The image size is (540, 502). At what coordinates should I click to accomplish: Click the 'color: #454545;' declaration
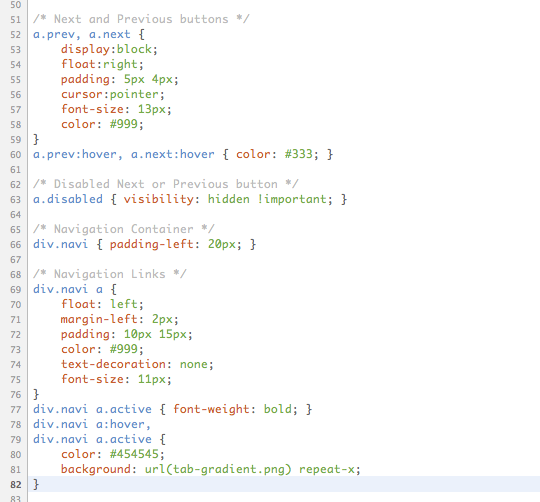pos(113,454)
